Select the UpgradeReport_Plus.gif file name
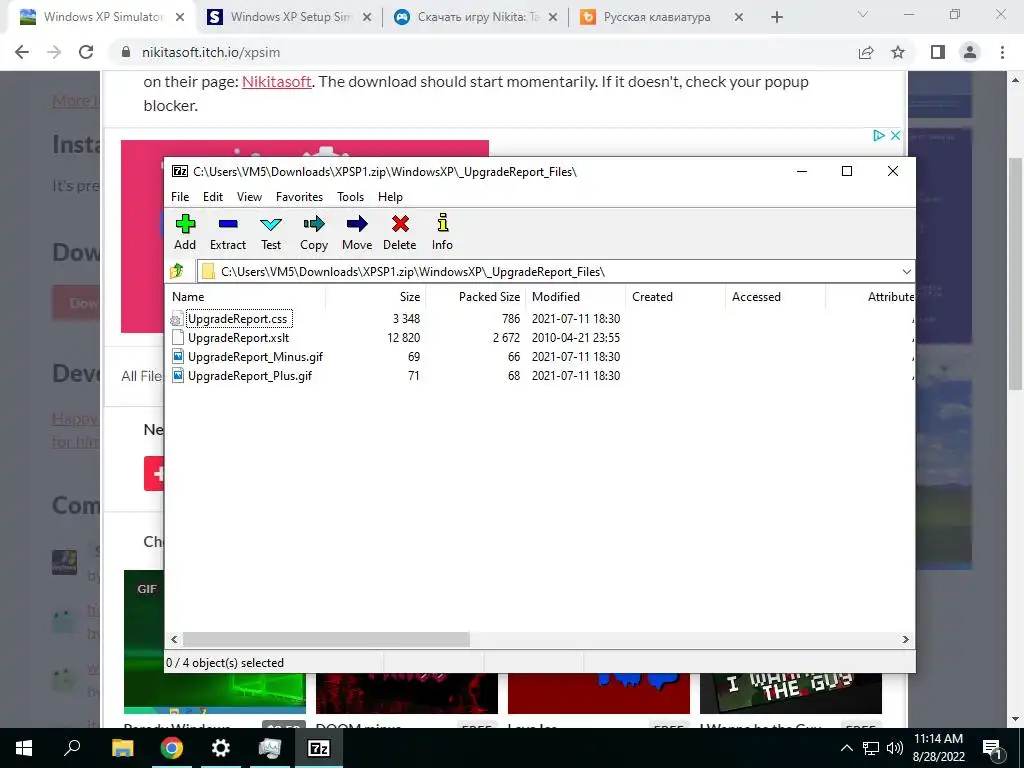Screen dimensions: 1024x768 click(x=249, y=376)
